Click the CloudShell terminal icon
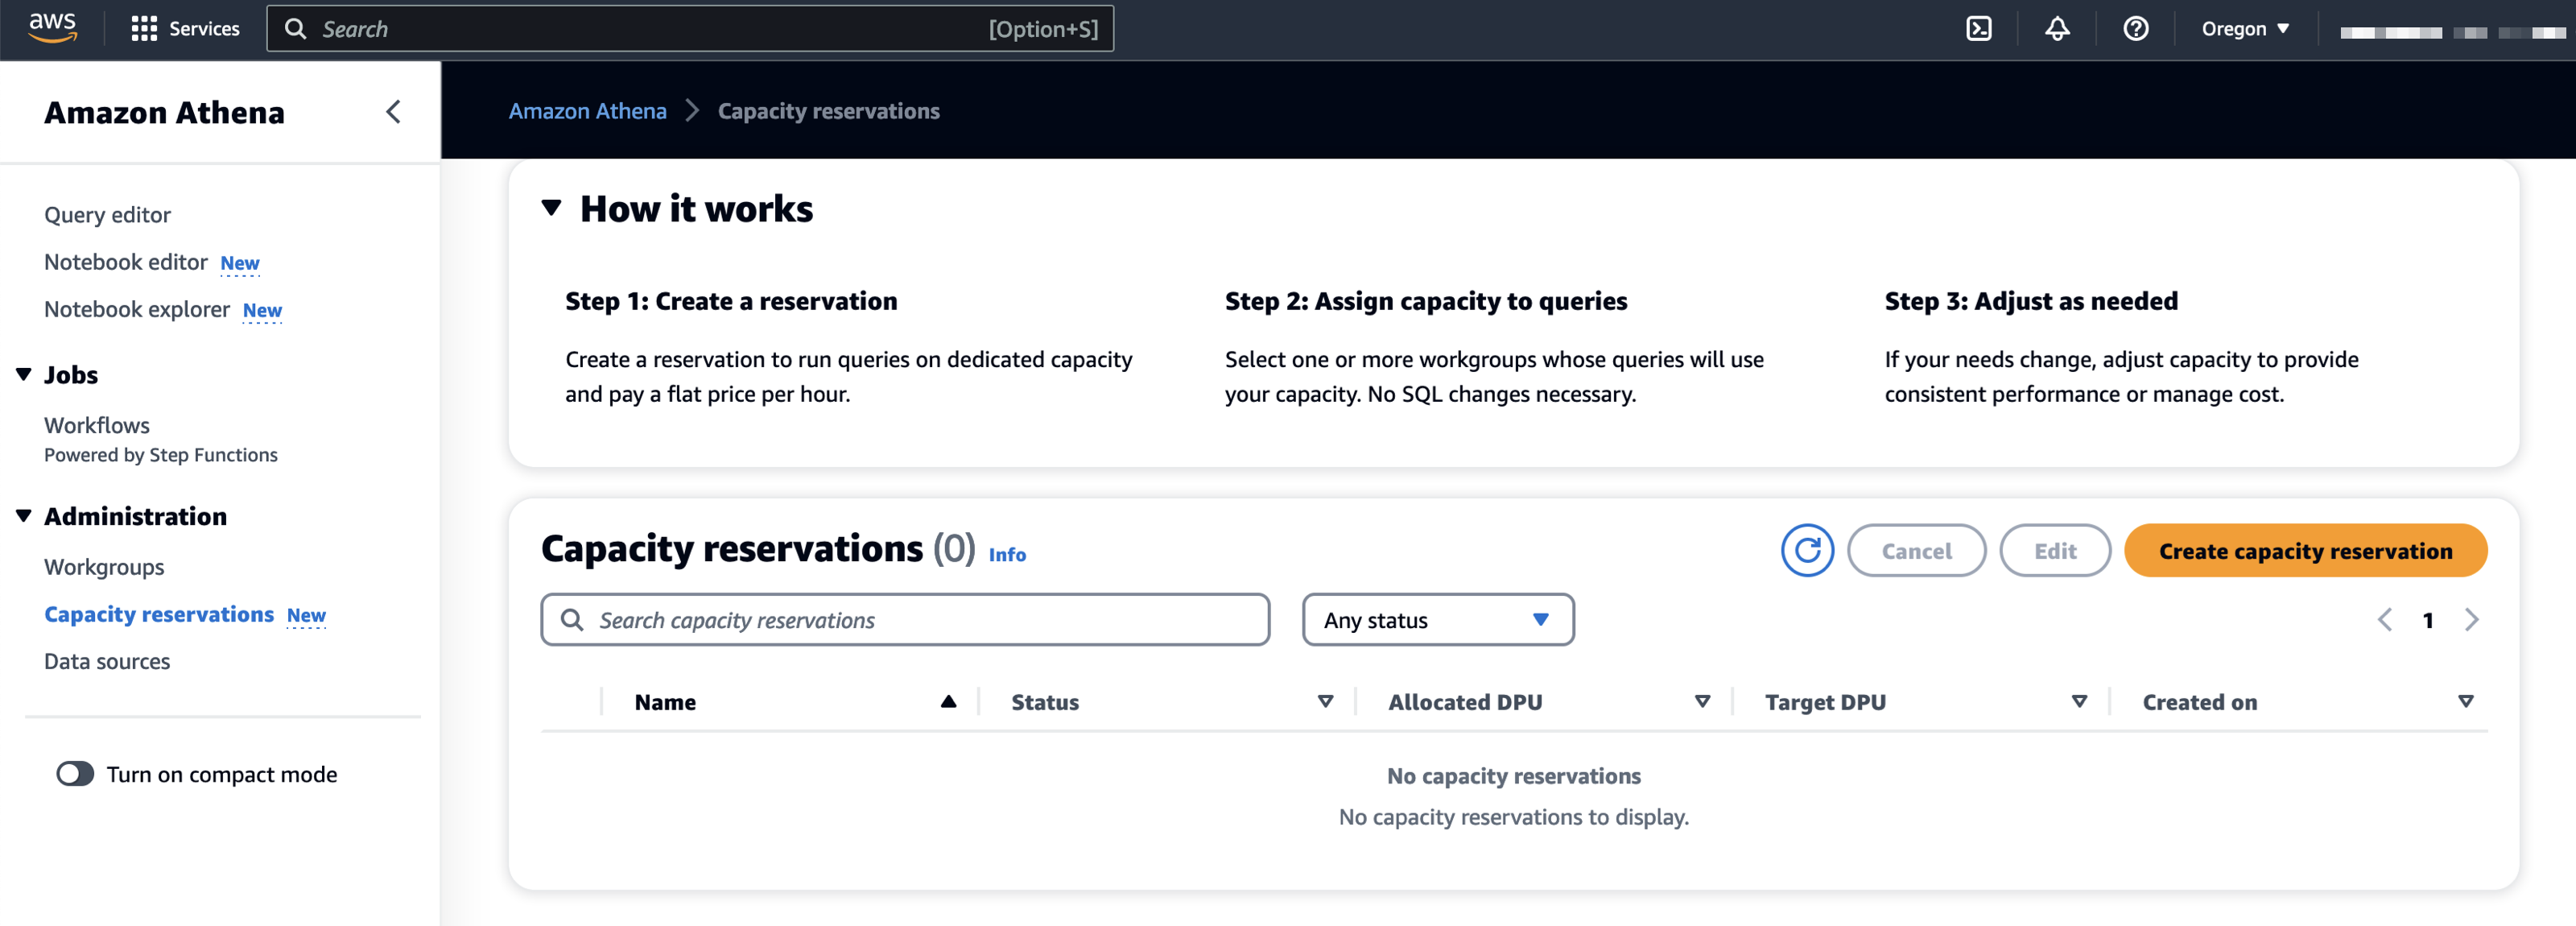Viewport: 2576px width, 926px height. pos(1979,30)
